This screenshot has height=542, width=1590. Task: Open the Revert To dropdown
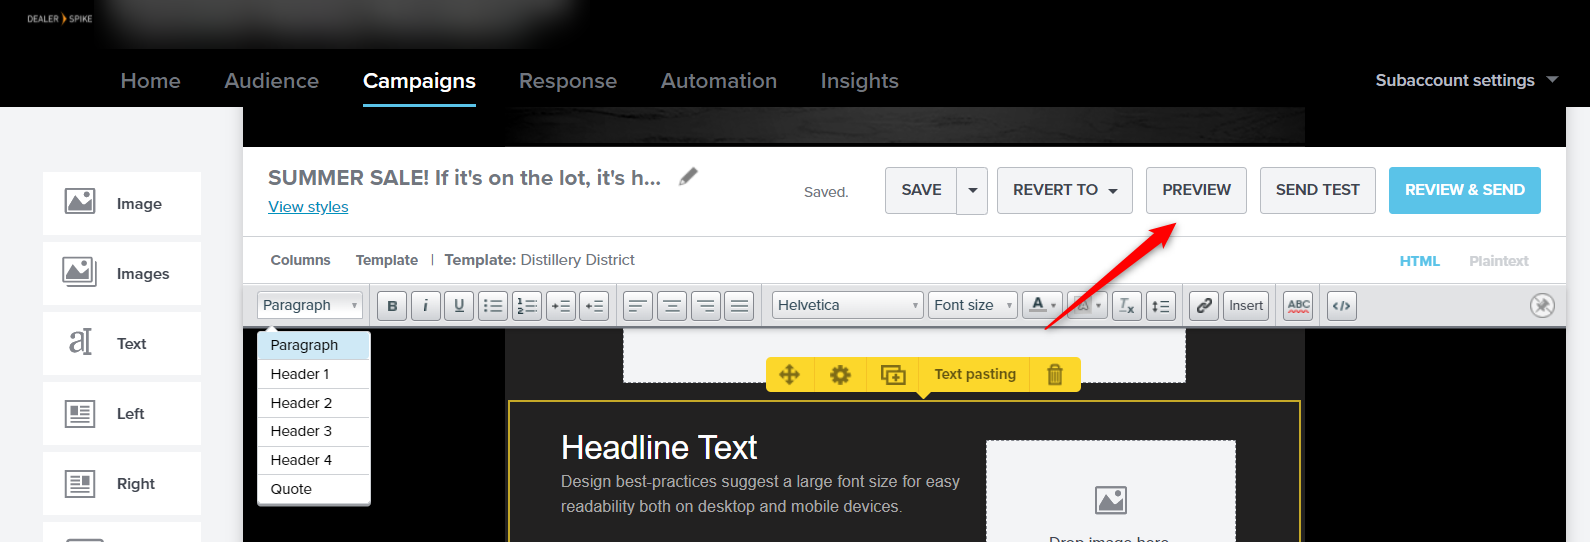tap(1065, 190)
